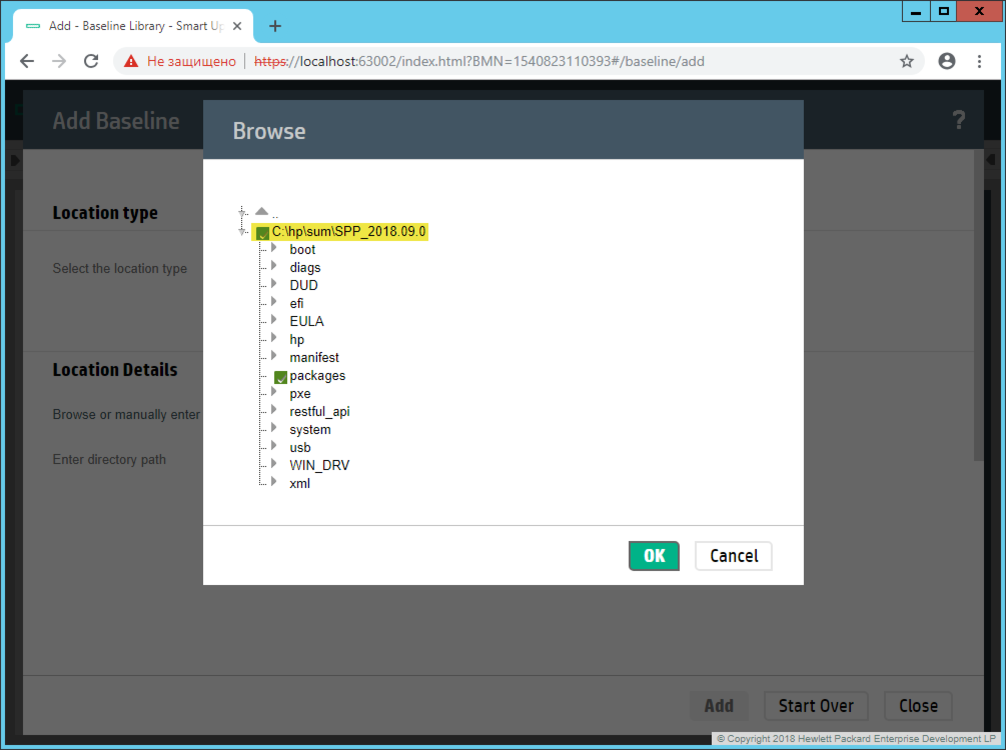Click the Add Baseline page scrollbar
The image size is (1006, 750).
(x=978, y=305)
